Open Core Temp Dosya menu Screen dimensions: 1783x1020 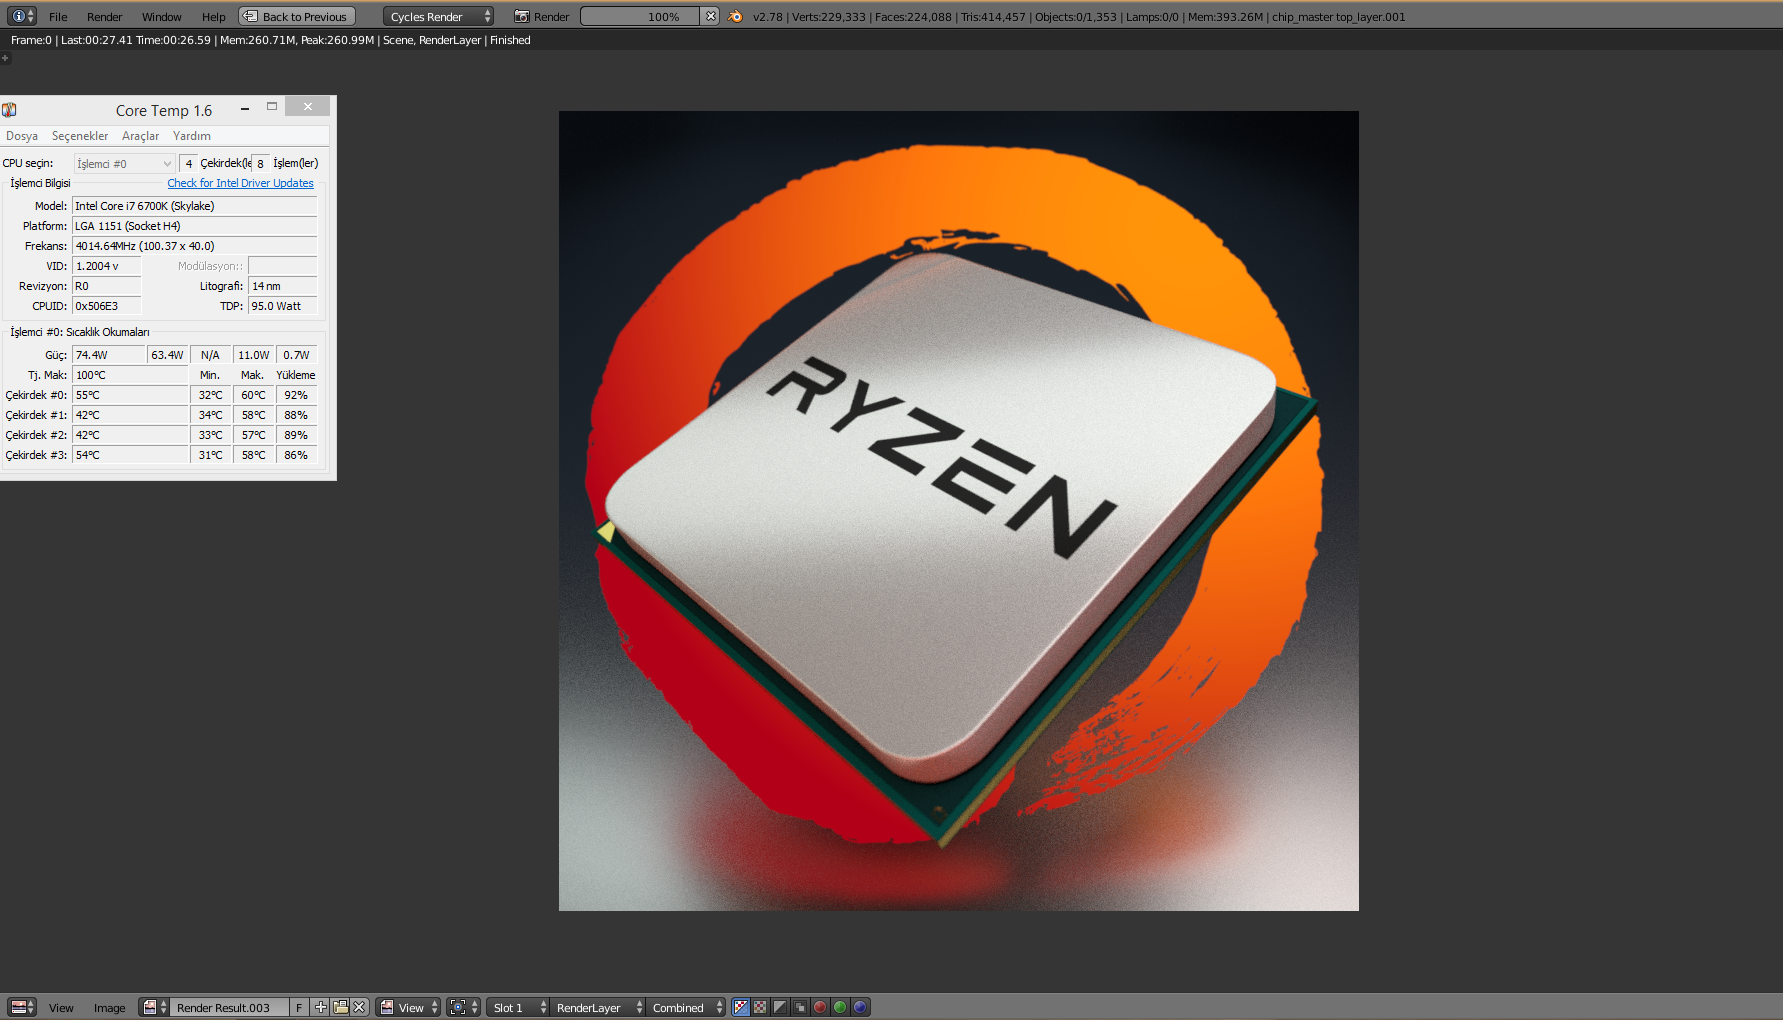[22, 136]
